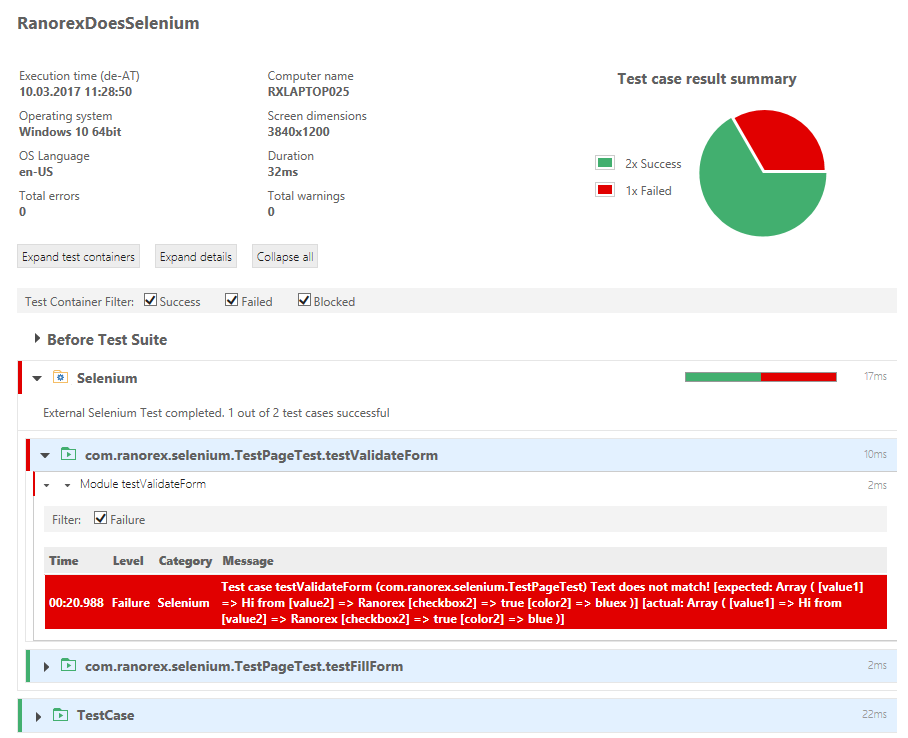The height and width of the screenshot is (738, 908).
Task: Collapse second small arrow beside Module testValidateForm
Action: pyautogui.click(x=67, y=485)
